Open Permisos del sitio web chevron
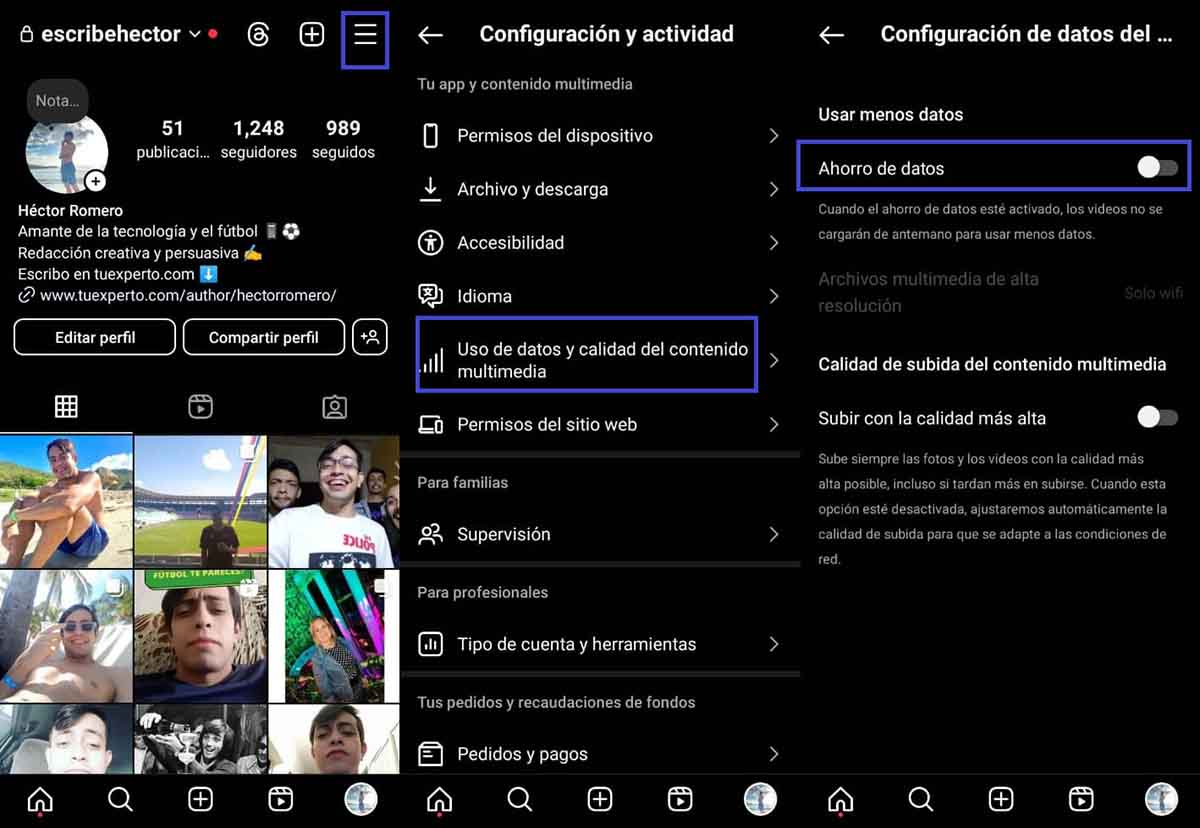 coord(774,425)
